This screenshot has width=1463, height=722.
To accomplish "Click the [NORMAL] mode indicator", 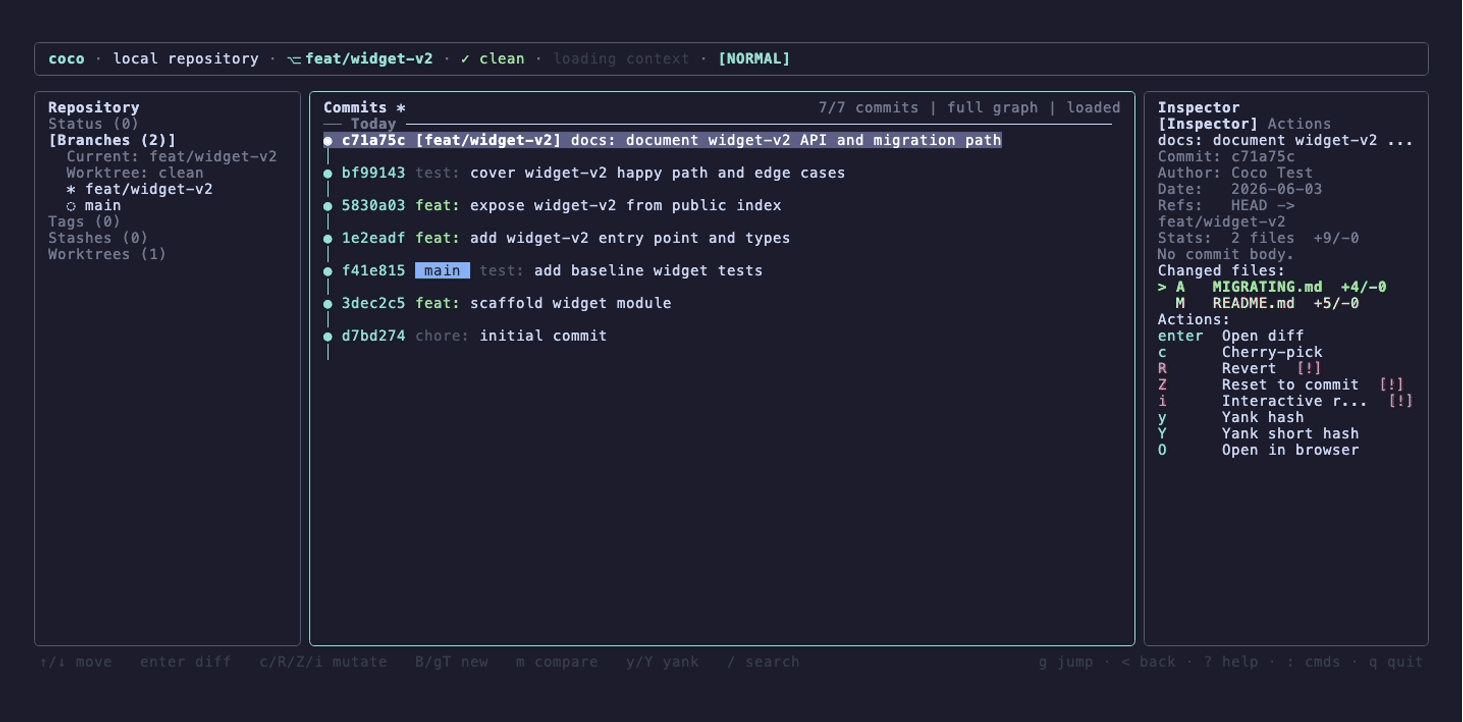I will pyautogui.click(x=754, y=59).
